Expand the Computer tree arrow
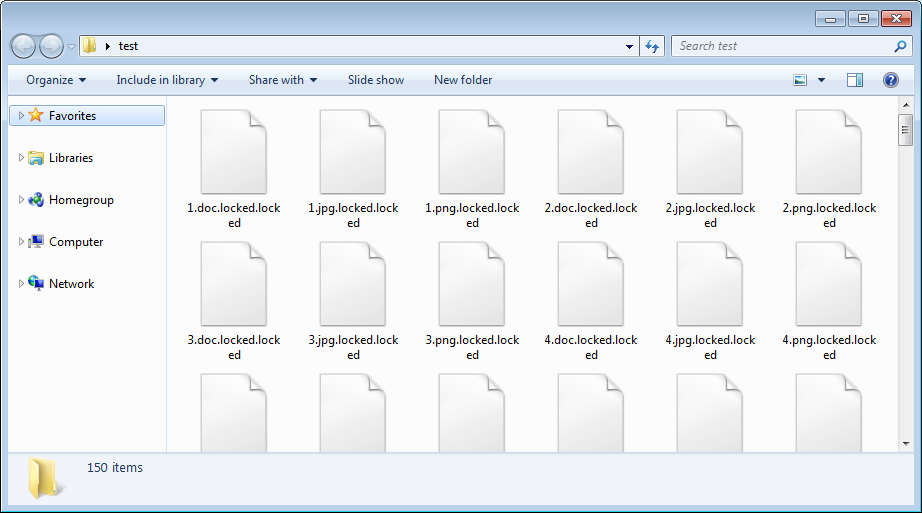Image resolution: width=922 pixels, height=513 pixels. (22, 242)
